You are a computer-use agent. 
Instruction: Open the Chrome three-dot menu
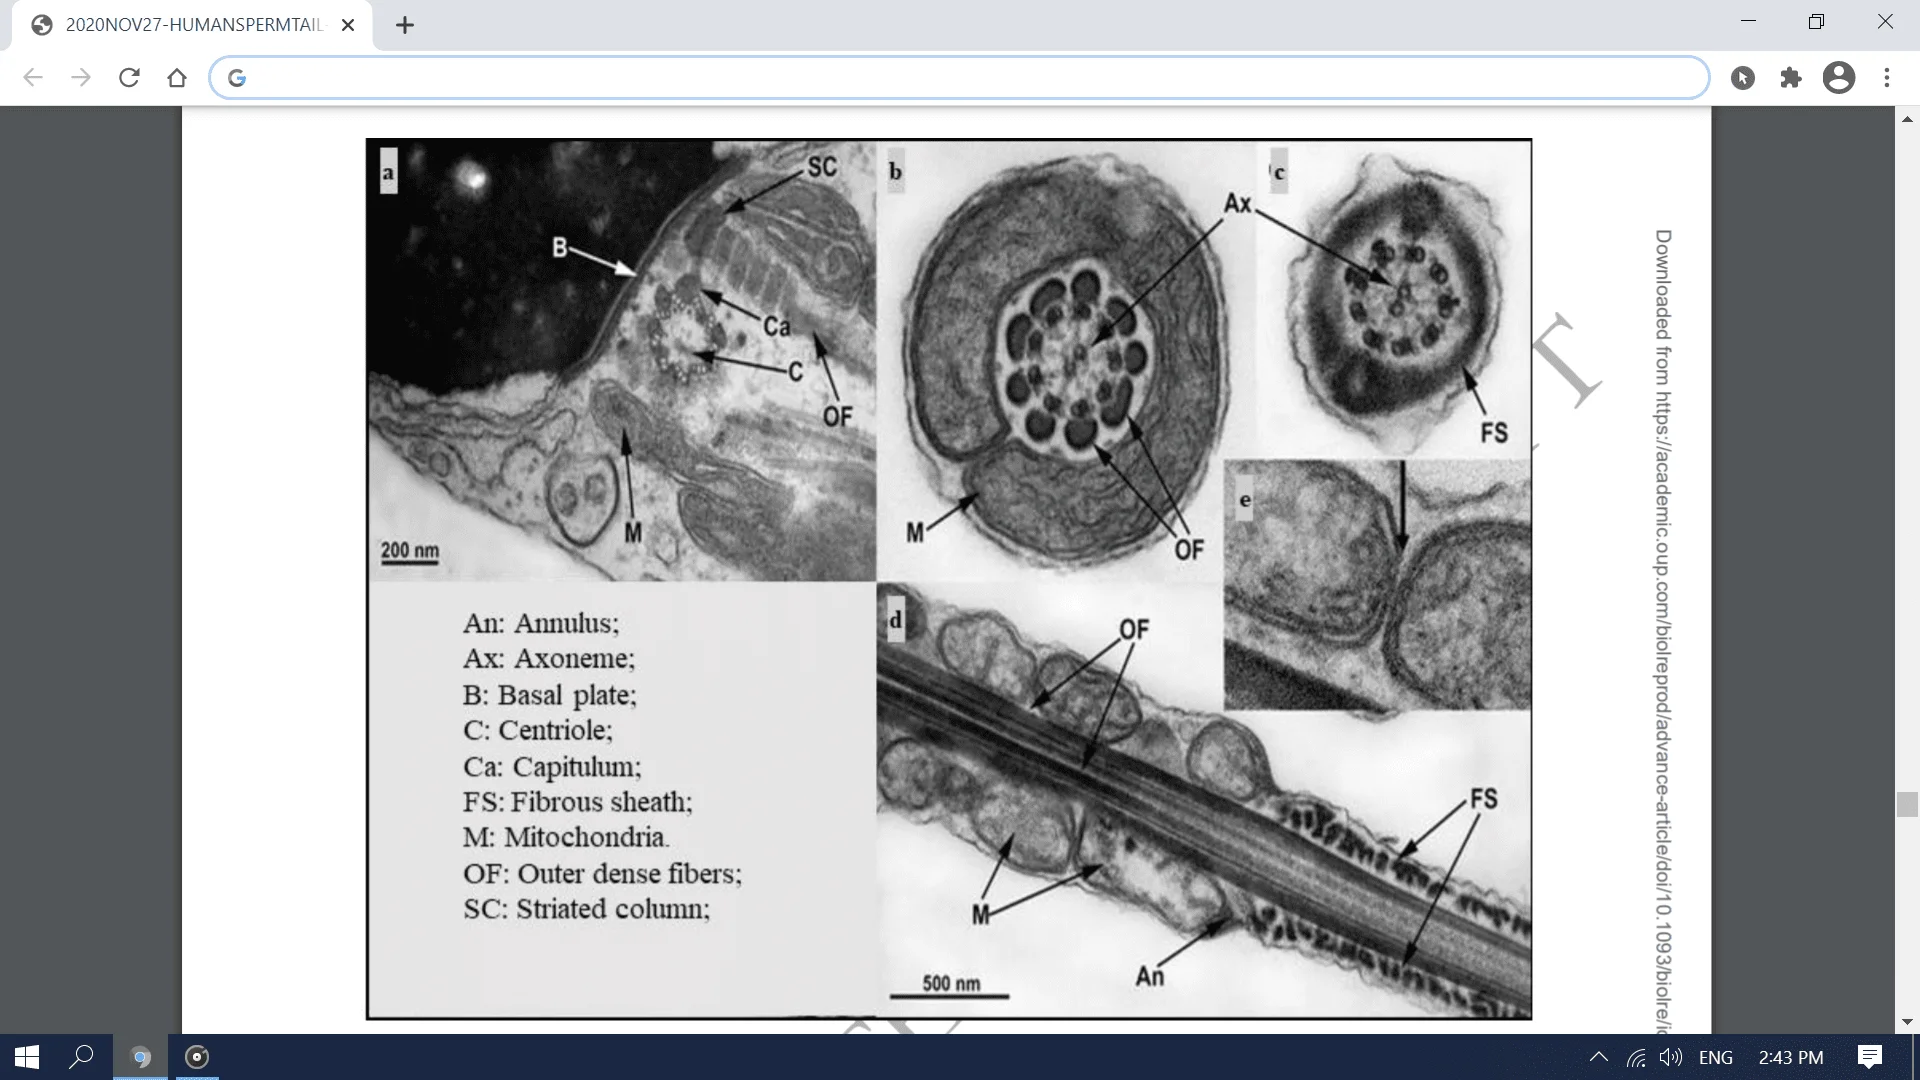coord(1887,78)
